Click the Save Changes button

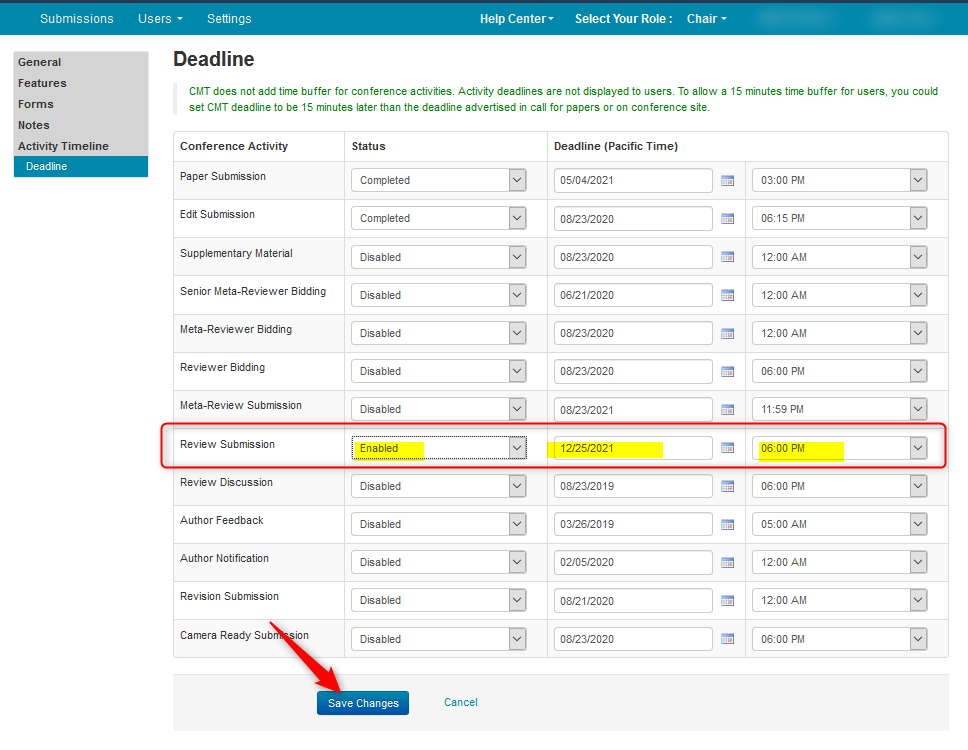[x=363, y=703]
